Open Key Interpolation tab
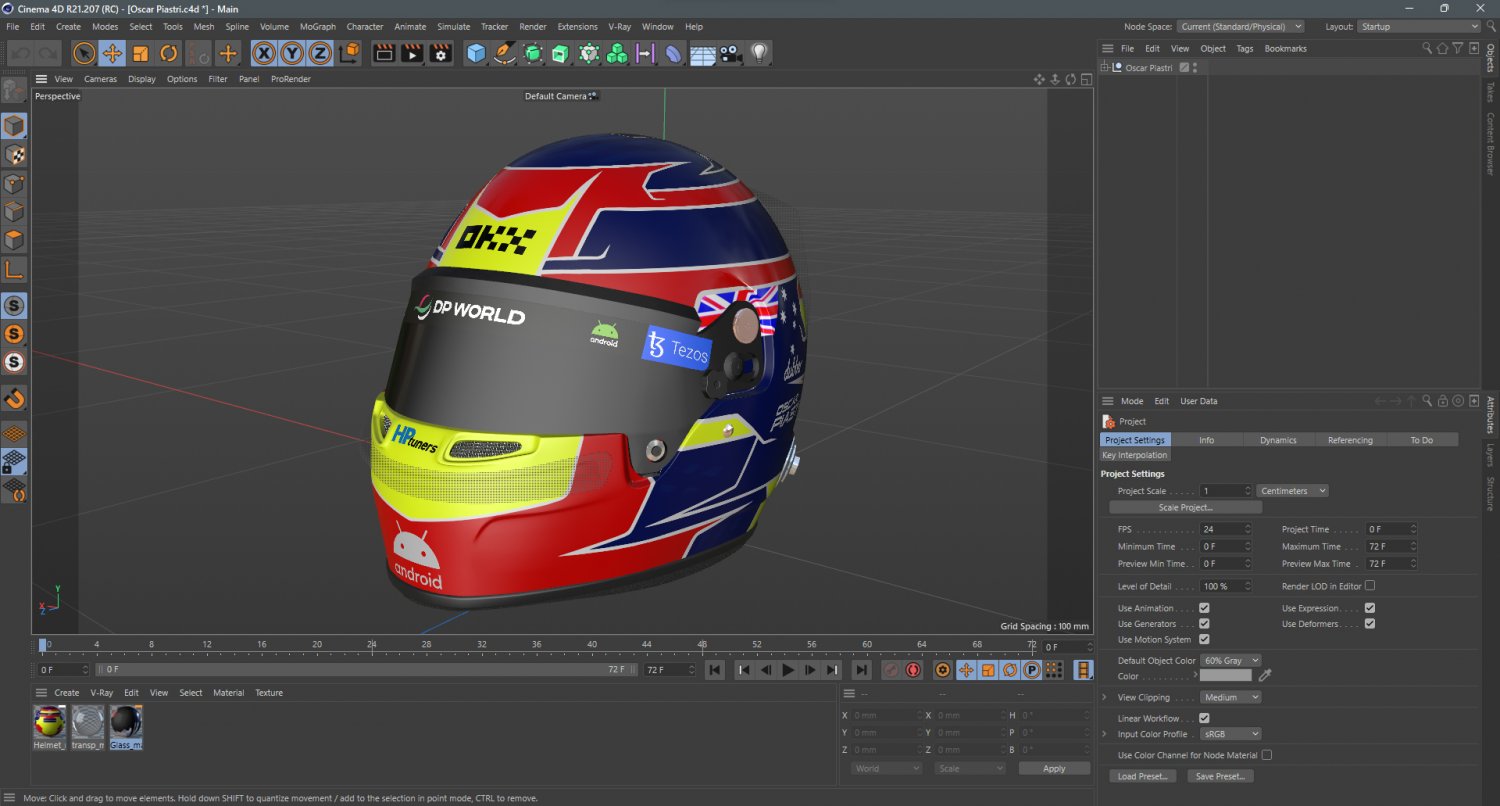This screenshot has width=1500, height=806. [1135, 455]
